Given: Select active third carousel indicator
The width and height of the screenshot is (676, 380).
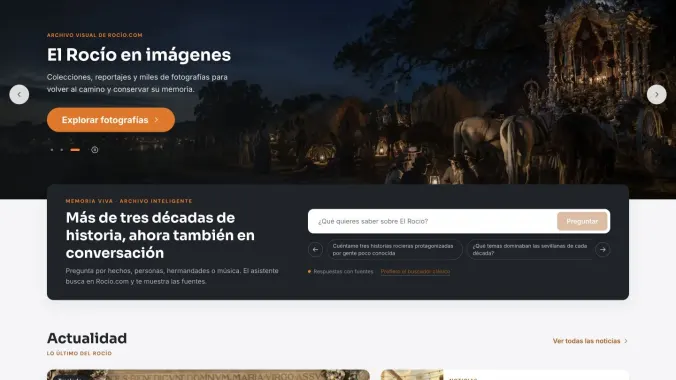Looking at the screenshot, I should click(75, 150).
